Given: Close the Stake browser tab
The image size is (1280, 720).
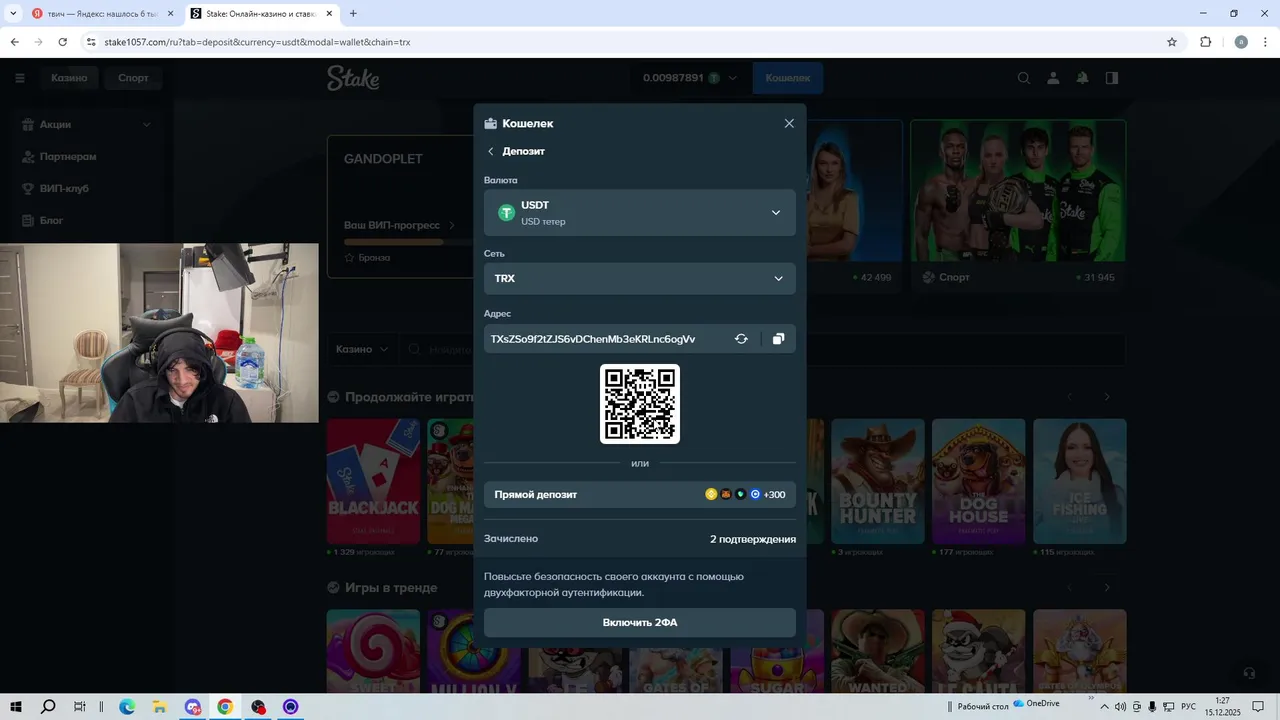Looking at the screenshot, I should click(x=328, y=14).
